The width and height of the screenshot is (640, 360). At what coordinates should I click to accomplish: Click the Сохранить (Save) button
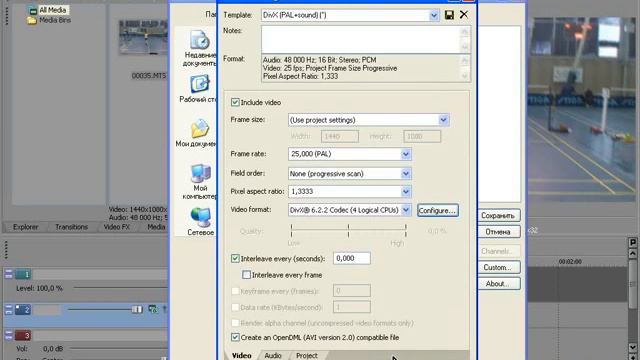(498, 216)
